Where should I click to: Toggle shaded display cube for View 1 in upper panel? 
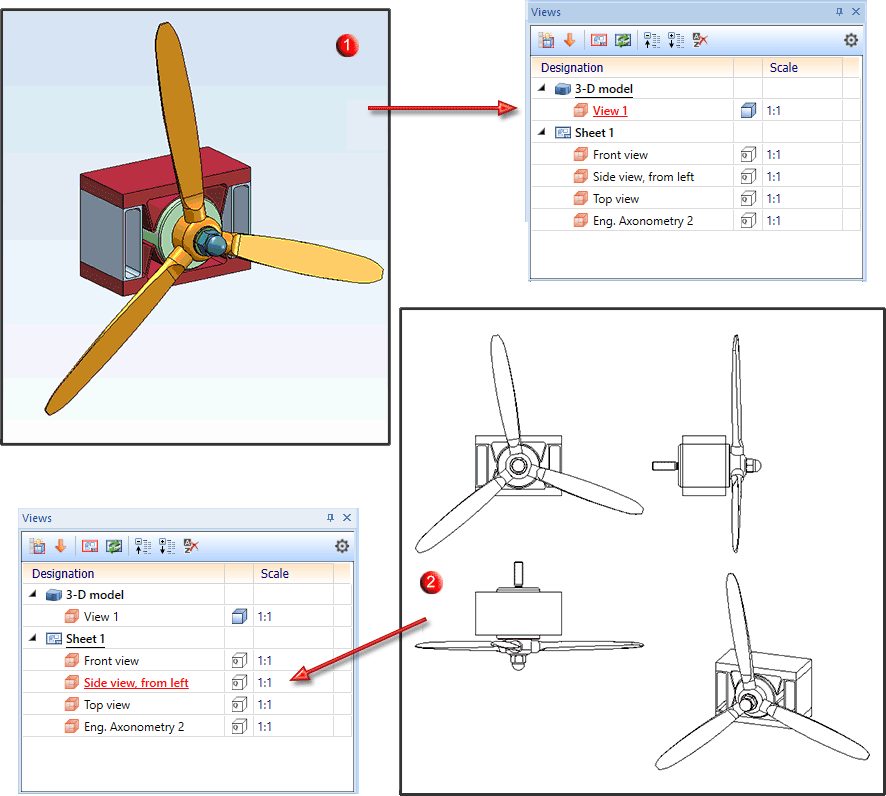click(x=748, y=111)
